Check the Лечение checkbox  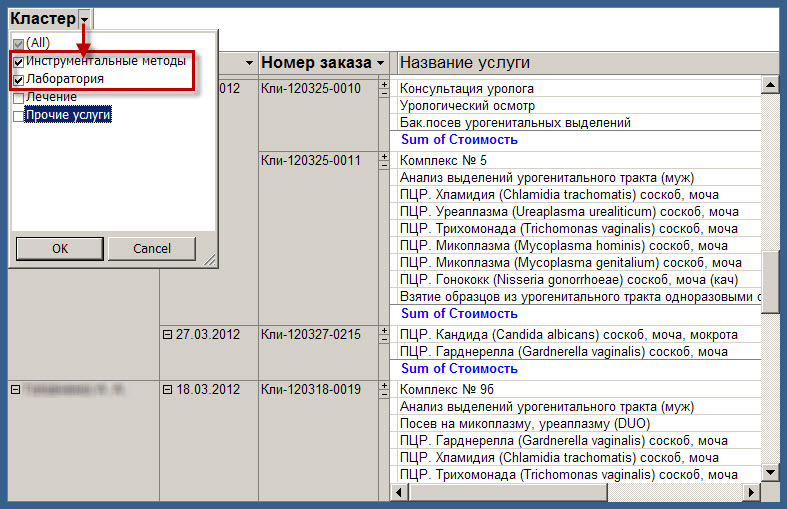[x=18, y=97]
